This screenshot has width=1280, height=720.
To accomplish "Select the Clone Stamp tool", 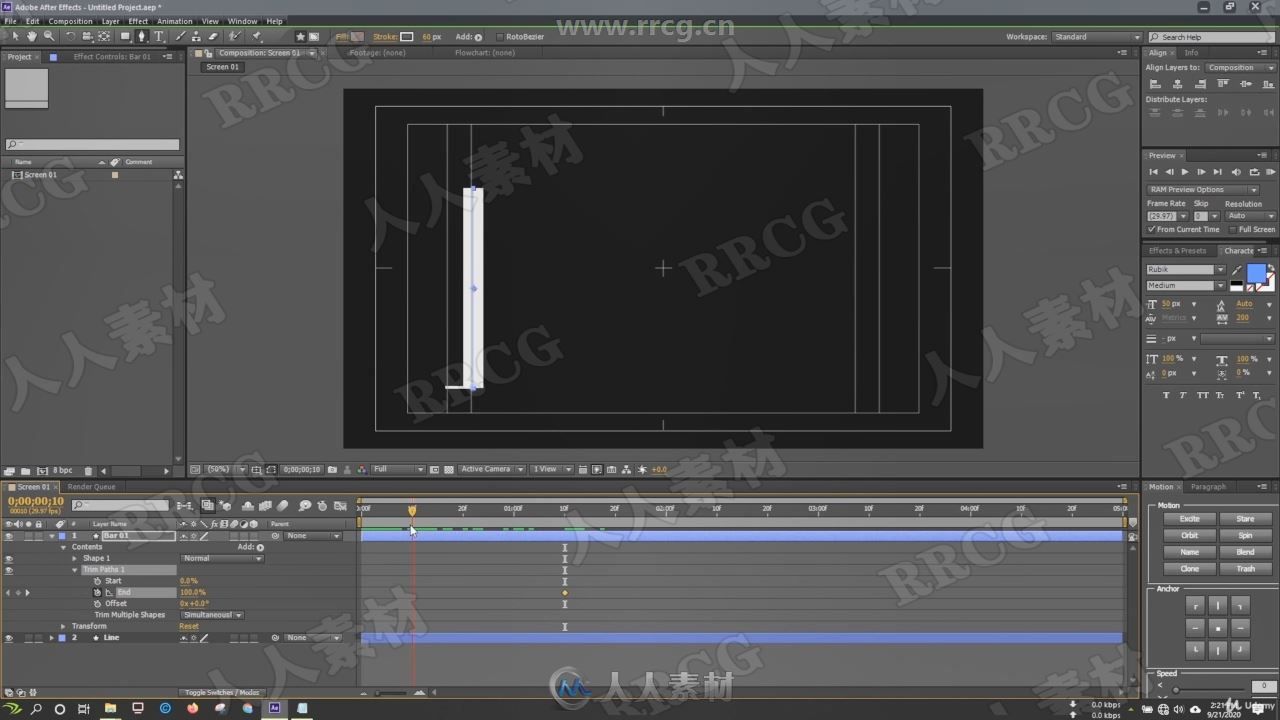I will 196,36.
